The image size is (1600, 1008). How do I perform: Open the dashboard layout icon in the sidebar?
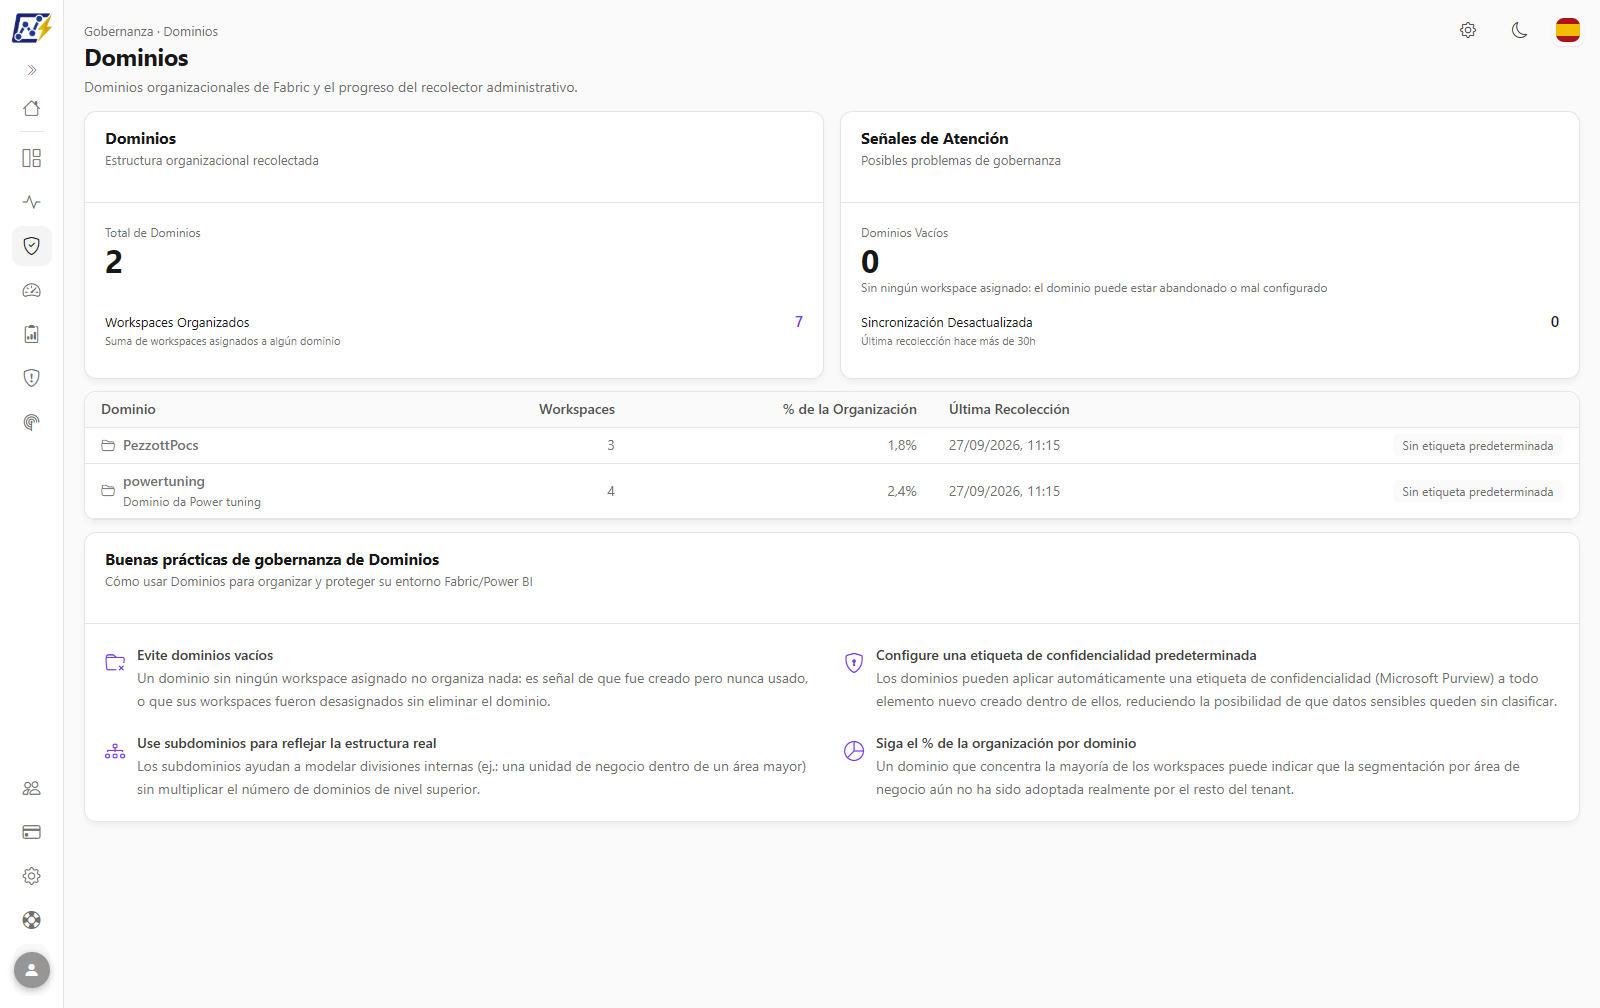[x=32, y=158]
